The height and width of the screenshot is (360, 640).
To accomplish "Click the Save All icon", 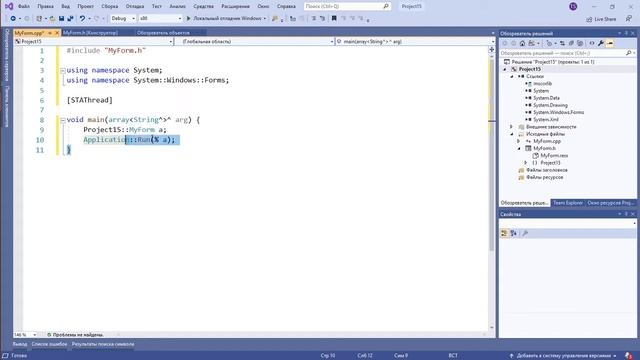I will 70,18.
